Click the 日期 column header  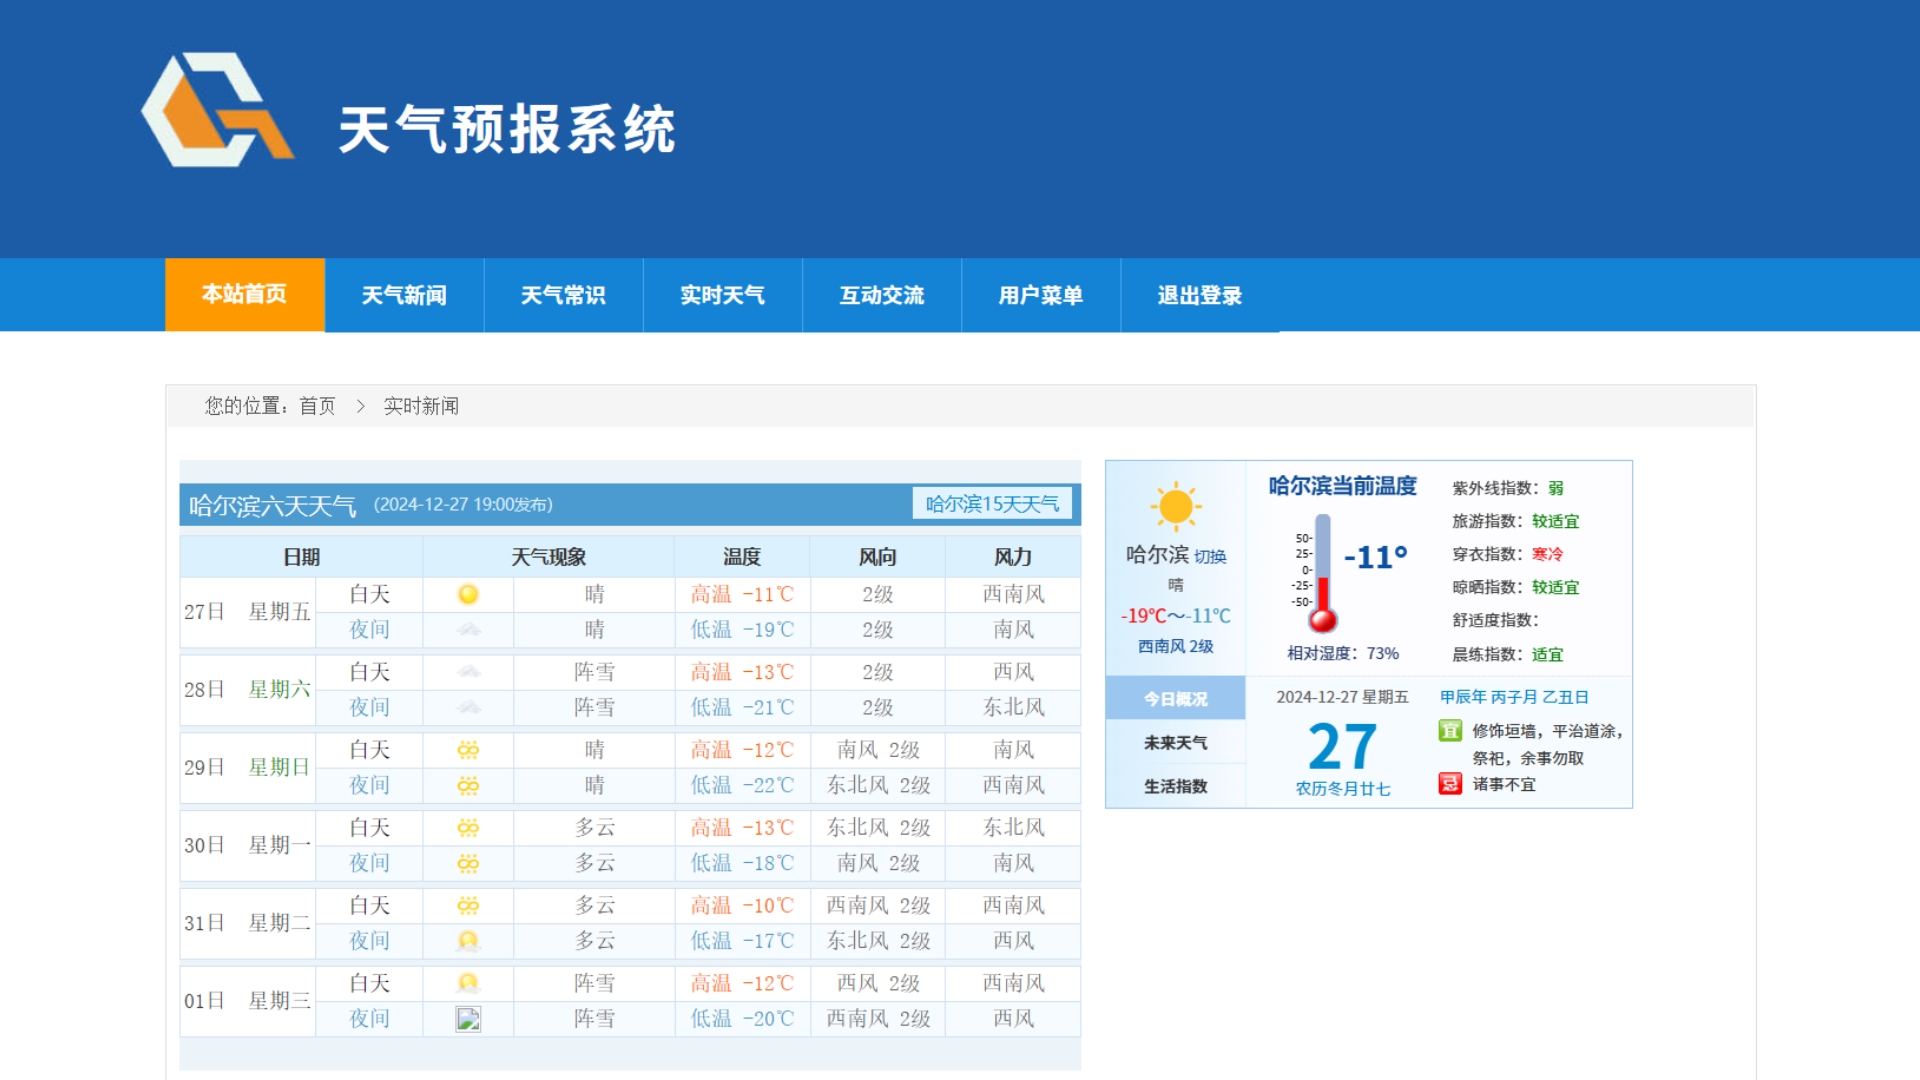pyautogui.click(x=301, y=557)
